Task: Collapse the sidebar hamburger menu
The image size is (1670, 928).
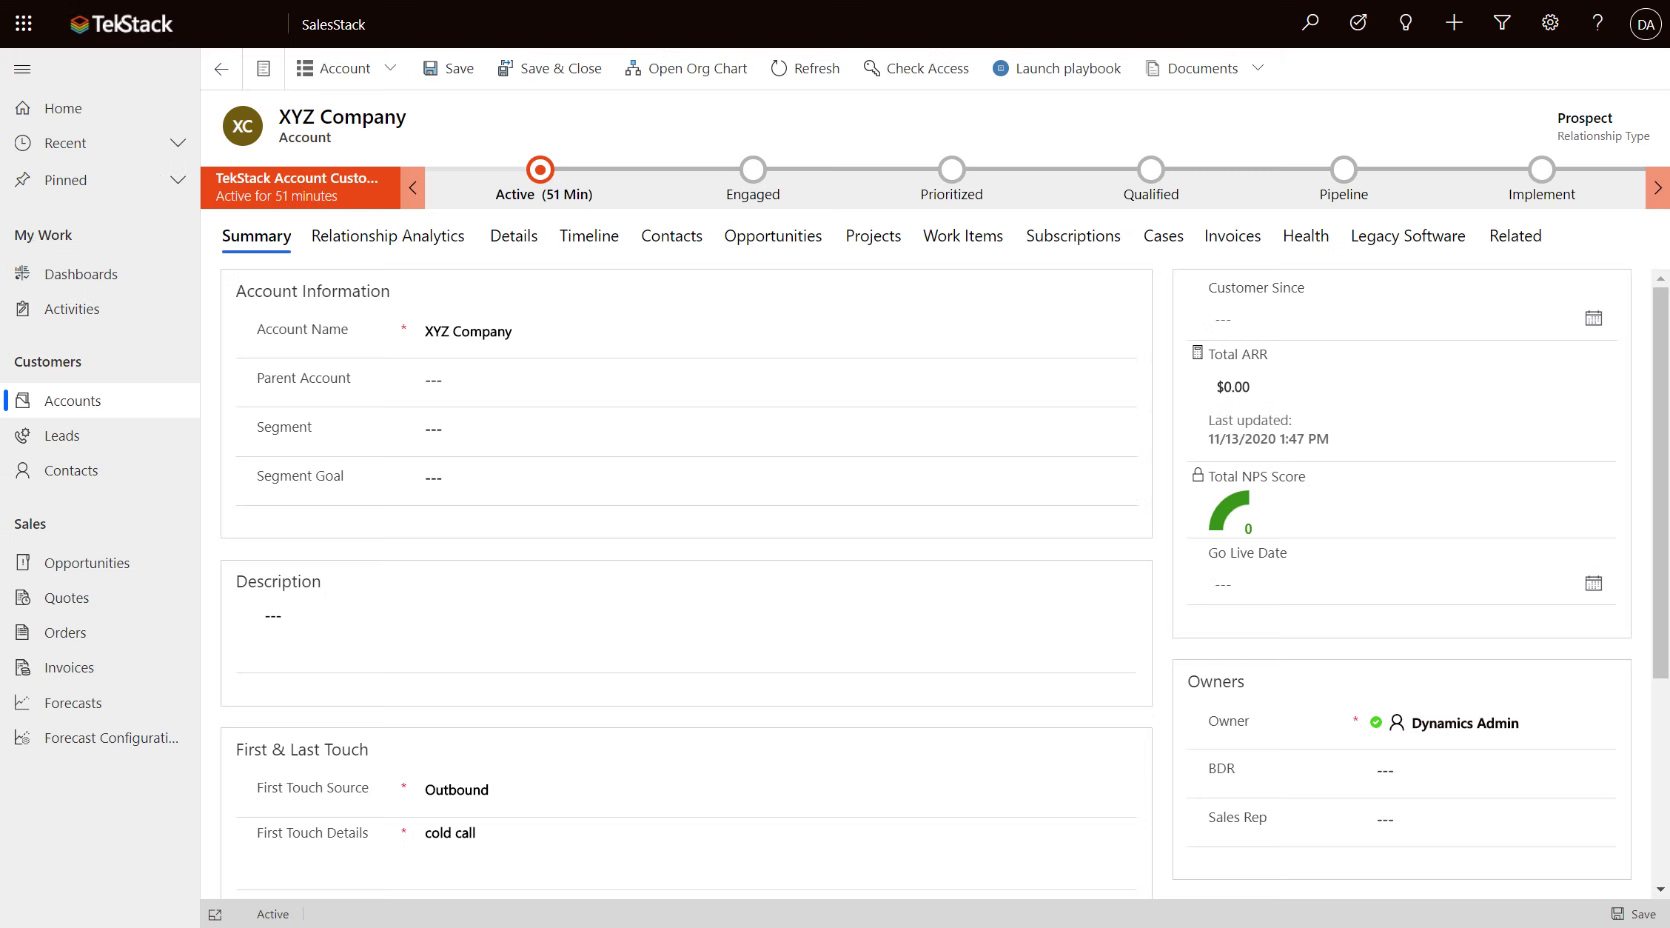Action: coord(22,69)
